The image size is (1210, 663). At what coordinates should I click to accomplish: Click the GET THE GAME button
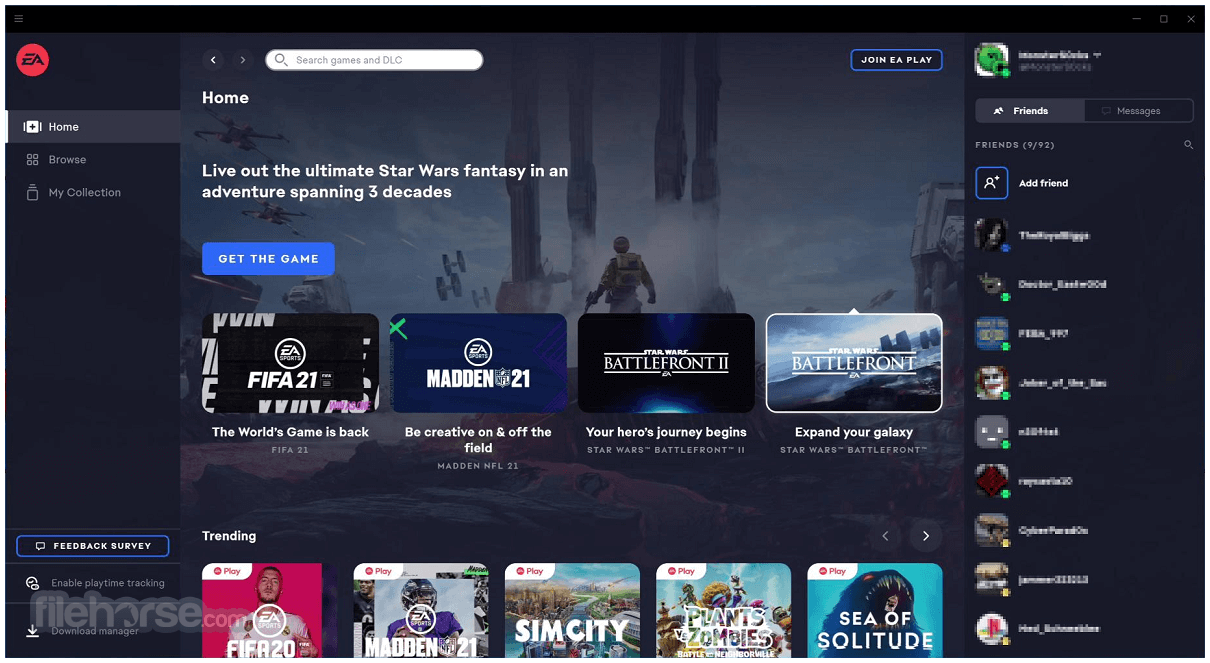click(268, 259)
